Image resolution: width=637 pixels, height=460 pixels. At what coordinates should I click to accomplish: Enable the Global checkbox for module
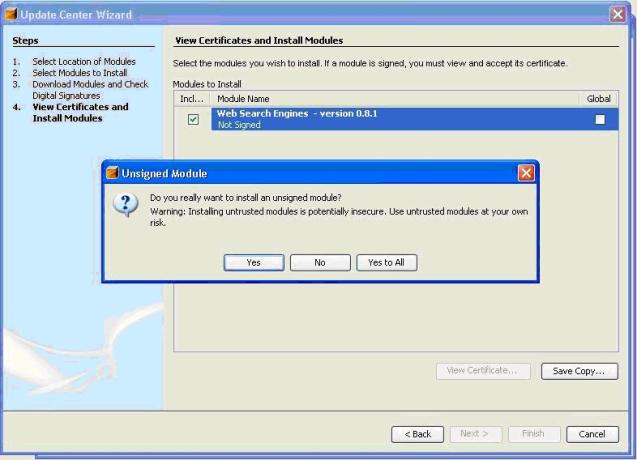pos(600,119)
